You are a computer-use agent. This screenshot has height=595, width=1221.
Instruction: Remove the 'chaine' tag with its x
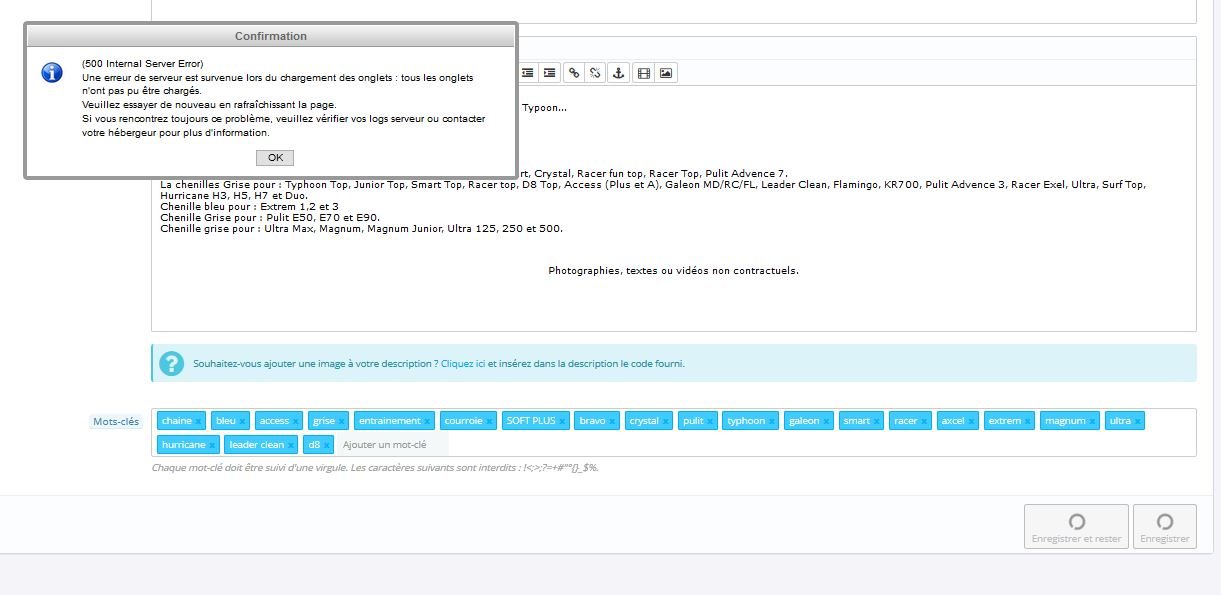[198, 422]
